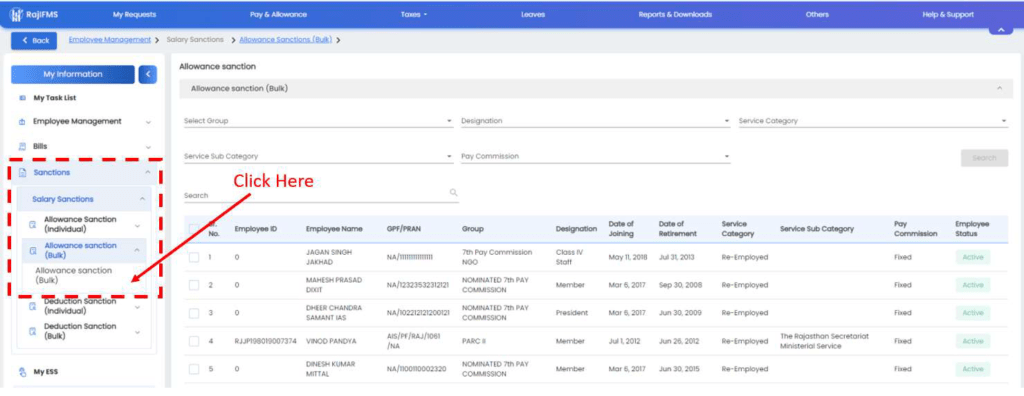
Task: Collapse the Salary Sanctions submenu
Action: 142,199
